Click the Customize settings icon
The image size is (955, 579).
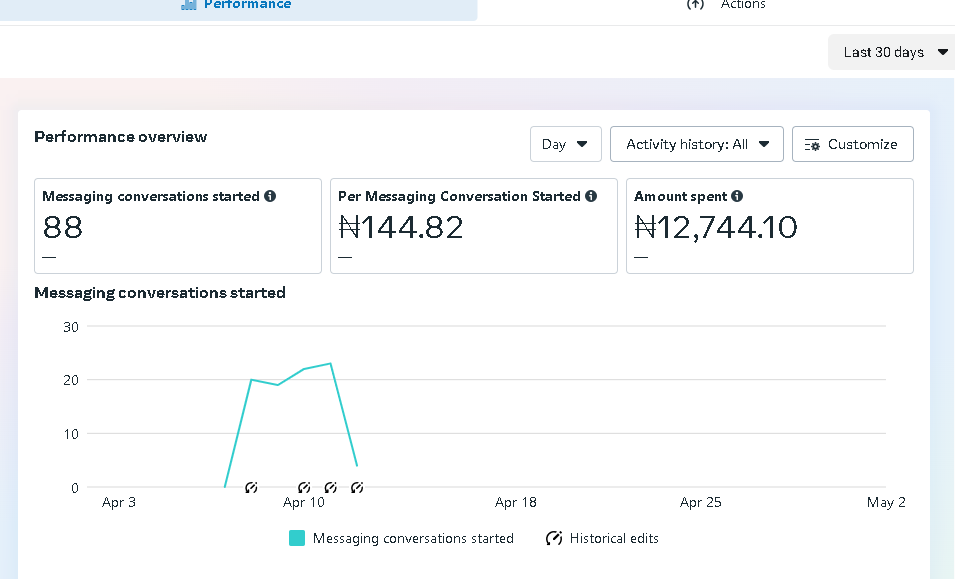(x=812, y=145)
